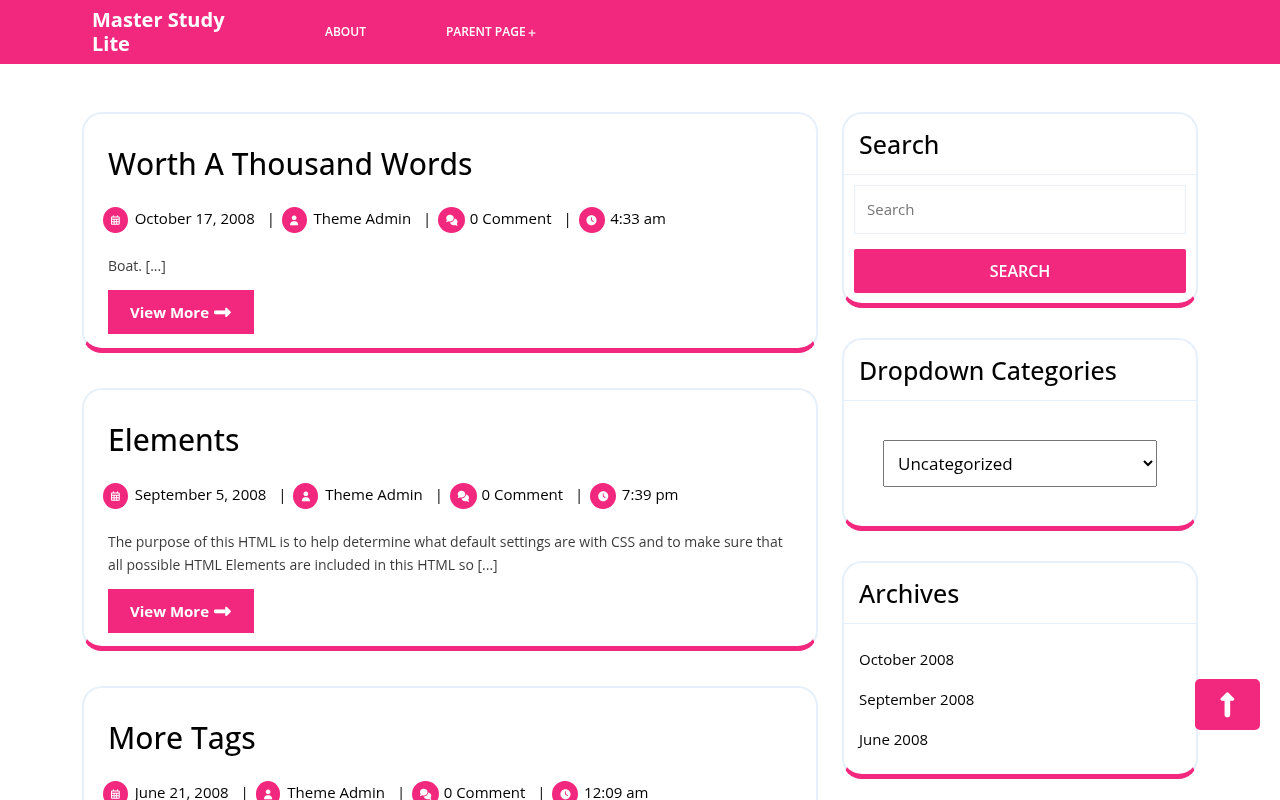Click 0 Comment on Elements post

pyautogui.click(x=522, y=495)
